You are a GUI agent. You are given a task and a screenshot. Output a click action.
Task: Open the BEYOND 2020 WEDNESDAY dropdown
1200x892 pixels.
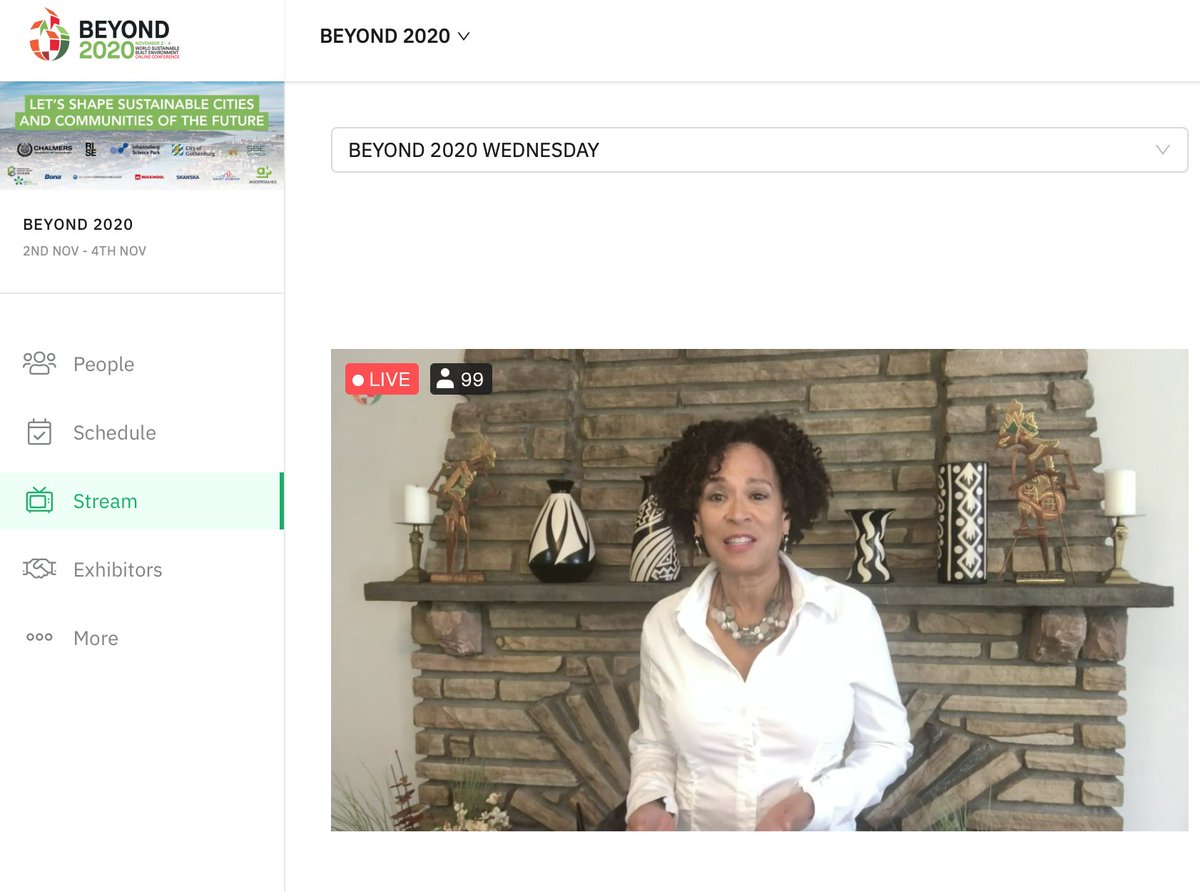(757, 150)
